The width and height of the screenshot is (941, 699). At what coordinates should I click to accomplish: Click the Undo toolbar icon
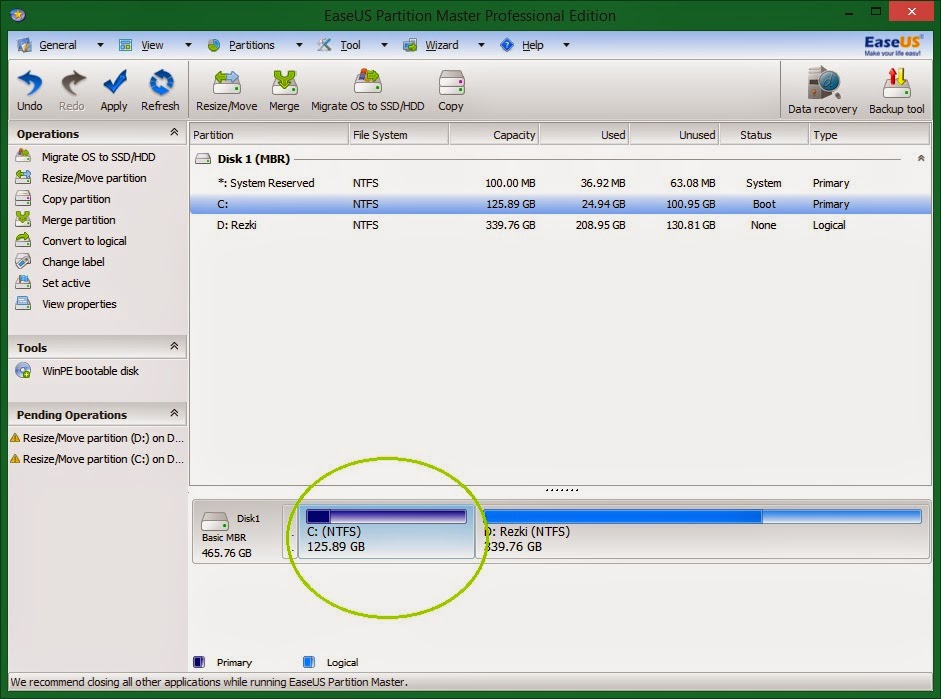point(29,83)
